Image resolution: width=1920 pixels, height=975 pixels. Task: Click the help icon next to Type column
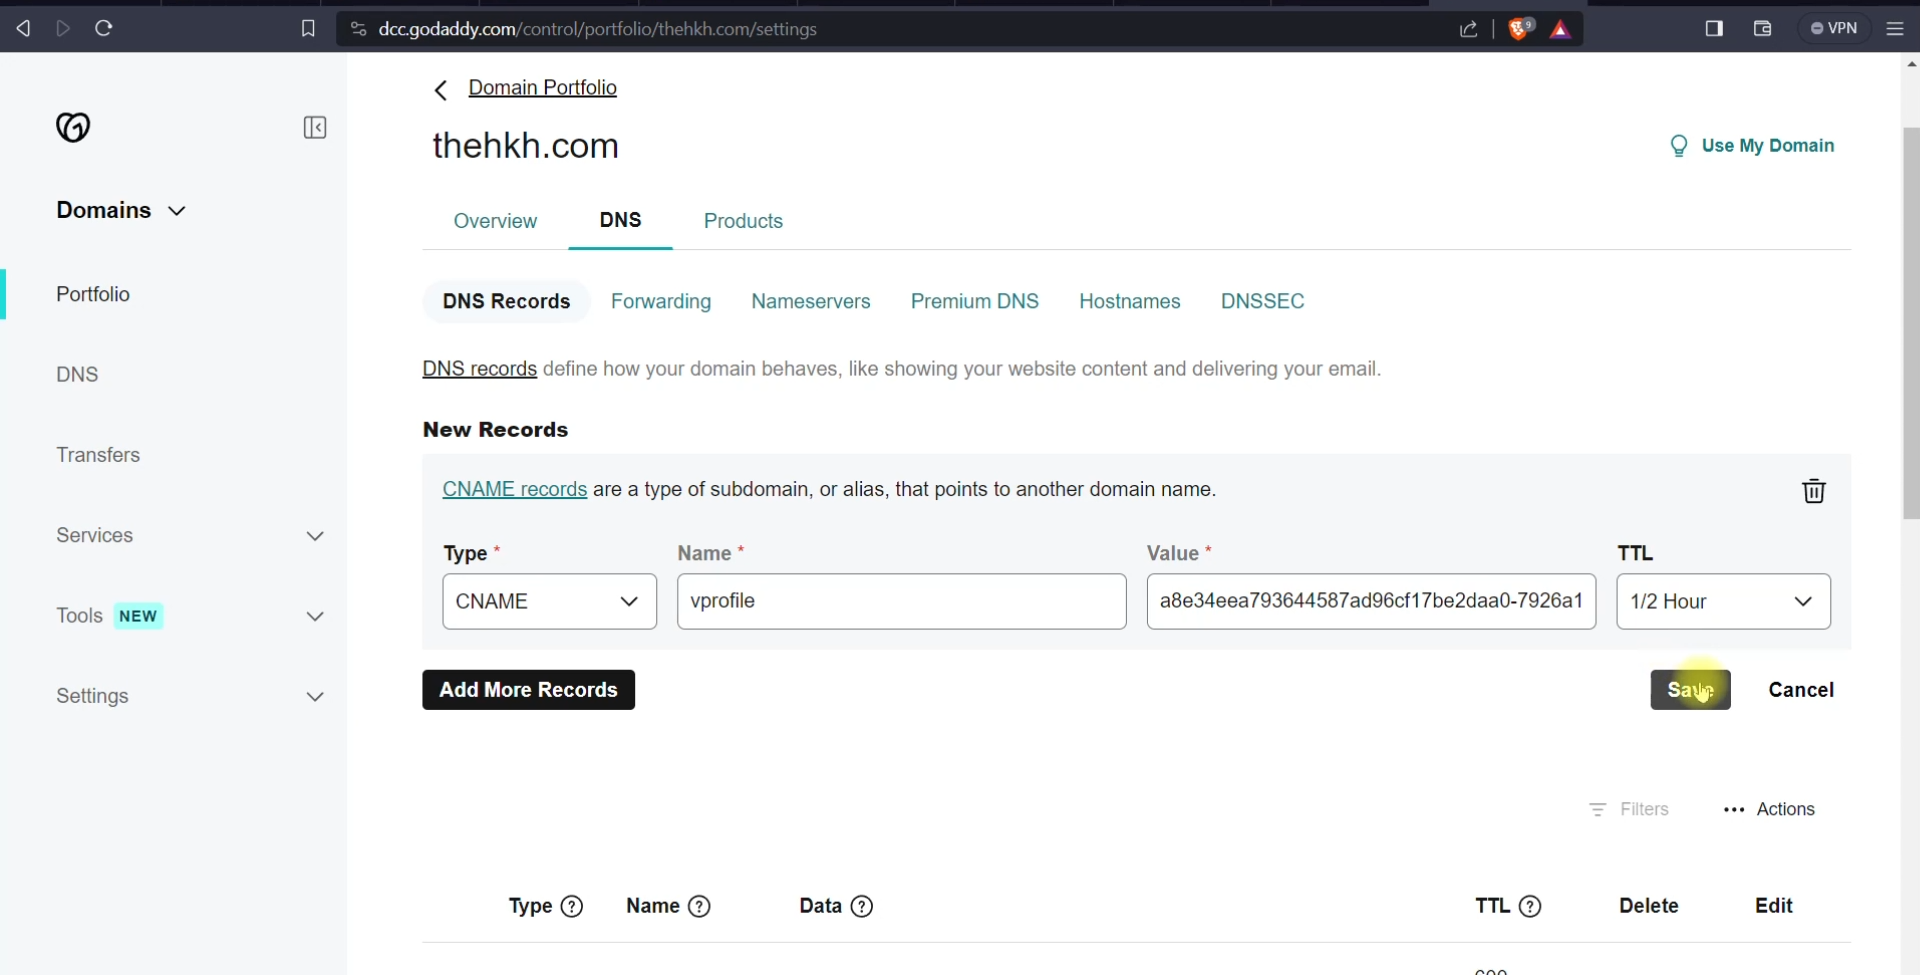(x=572, y=906)
